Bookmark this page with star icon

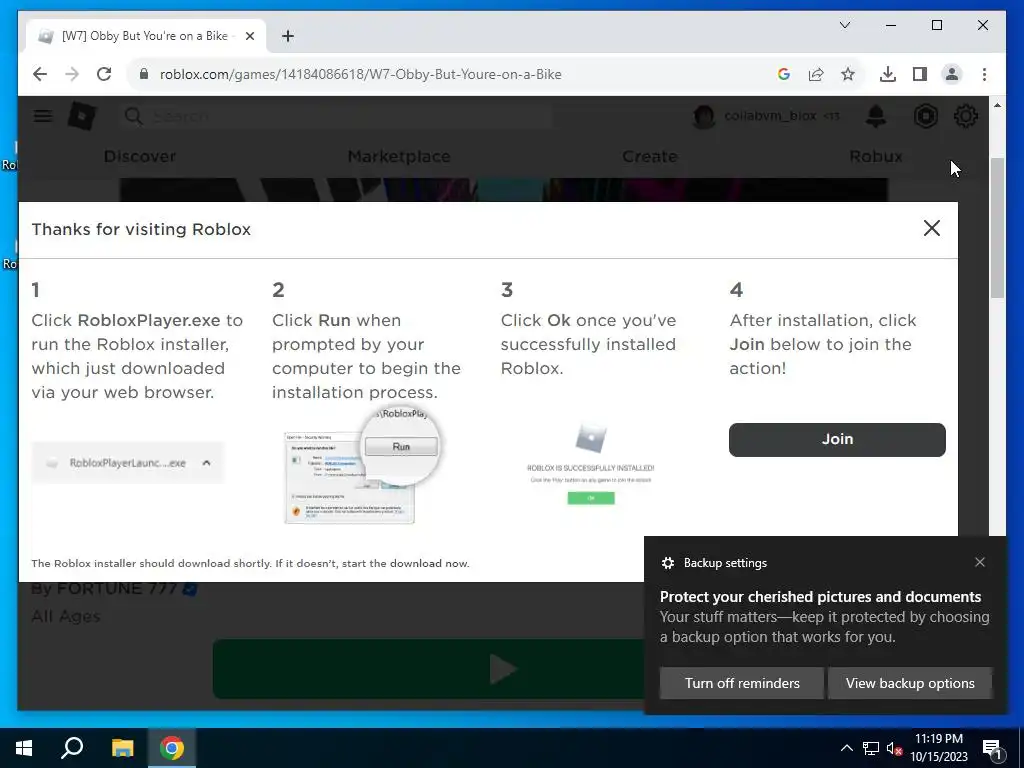(848, 74)
